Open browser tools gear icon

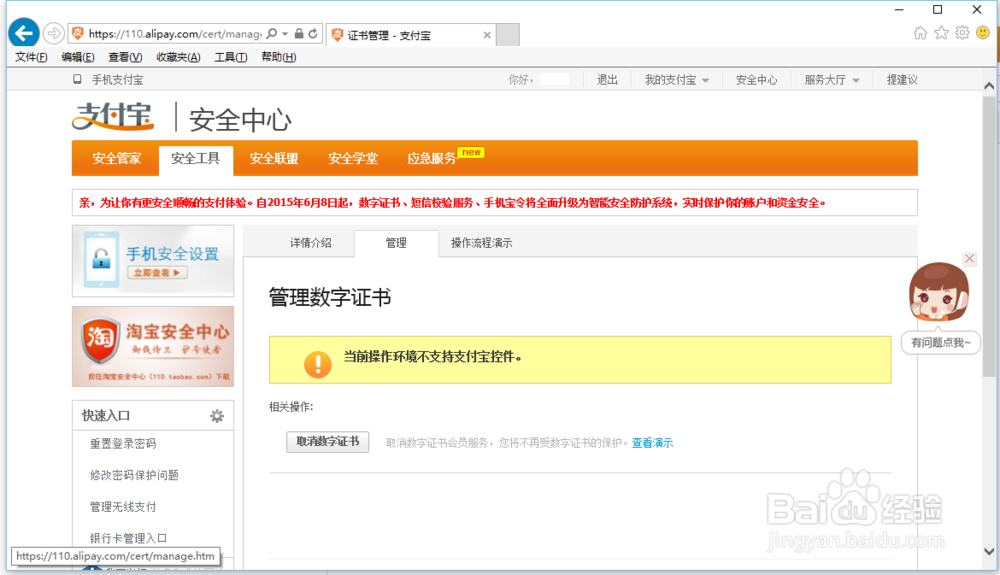point(962,33)
